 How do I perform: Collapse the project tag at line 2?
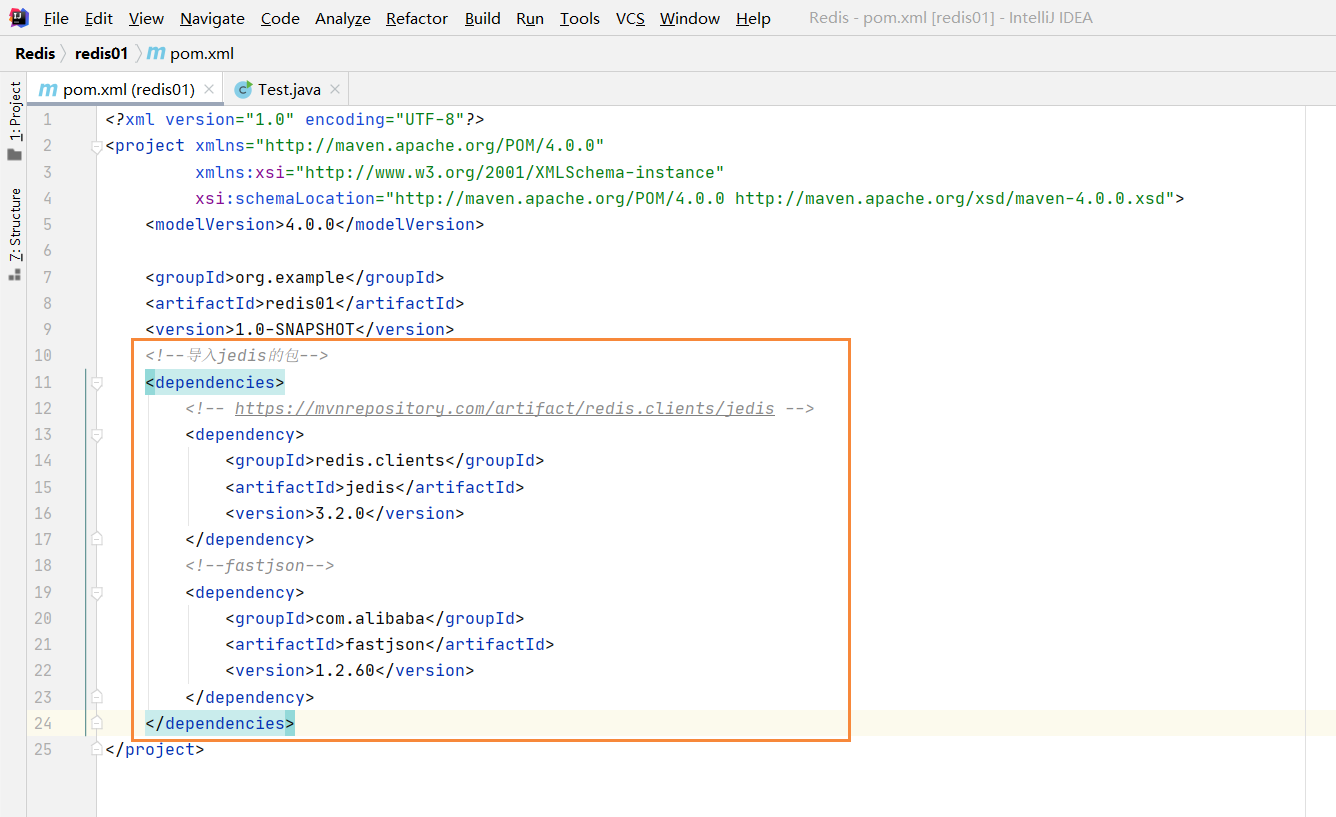coord(97,146)
